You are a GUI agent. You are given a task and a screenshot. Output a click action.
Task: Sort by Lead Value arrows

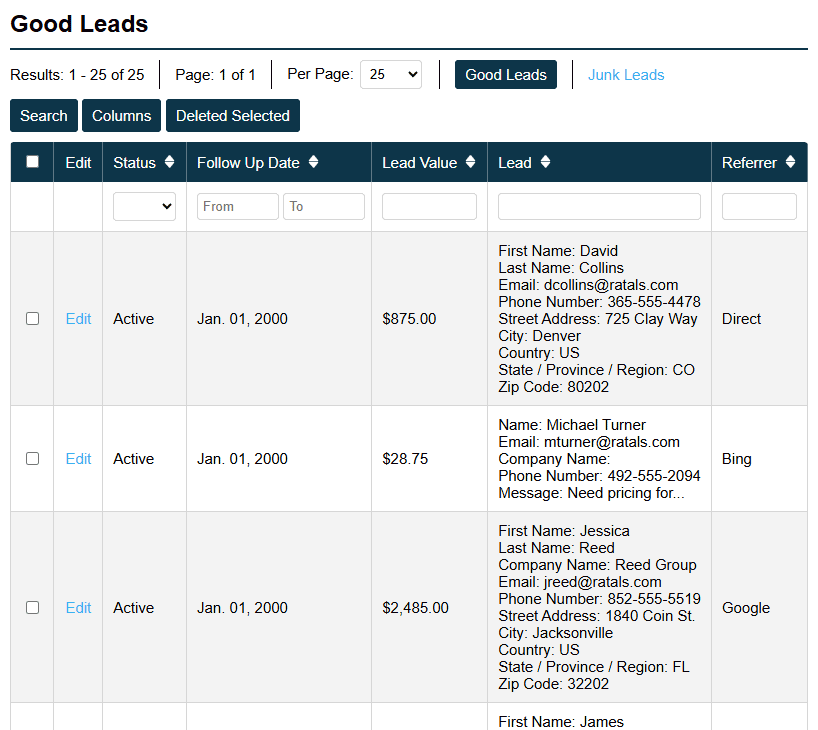click(x=470, y=162)
